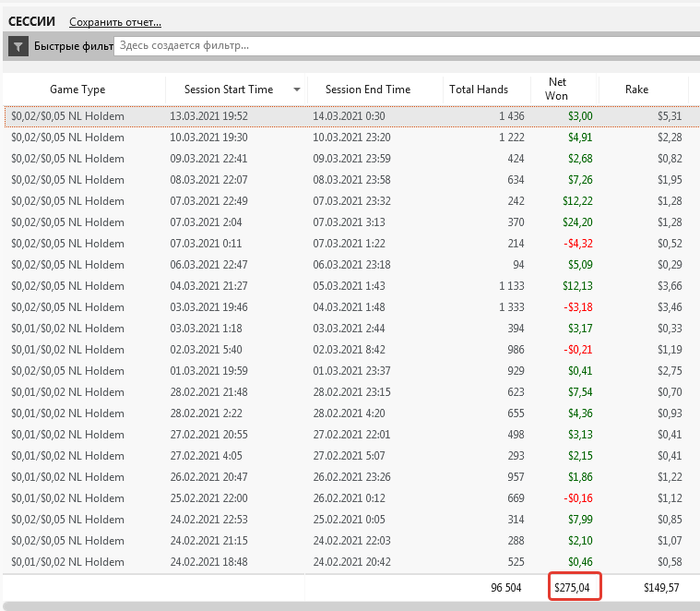700x611 pixels.
Task: Click the $7,99 Net Won value
Action: click(x=580, y=520)
